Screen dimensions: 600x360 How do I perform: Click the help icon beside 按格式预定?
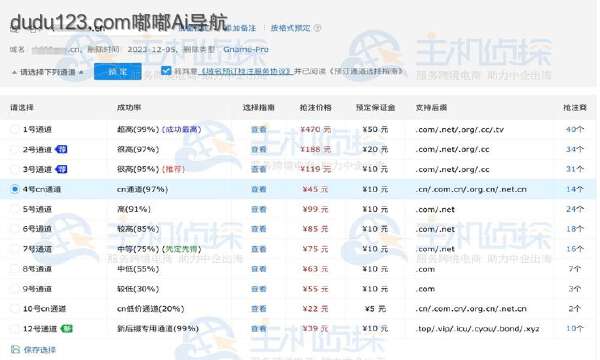pyautogui.click(x=318, y=28)
